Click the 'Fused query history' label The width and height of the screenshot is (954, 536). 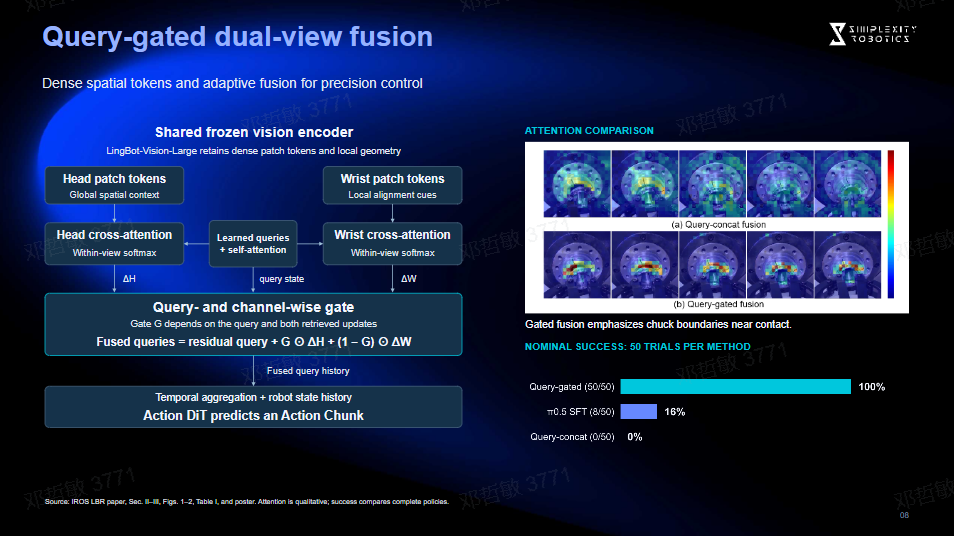[x=308, y=371]
